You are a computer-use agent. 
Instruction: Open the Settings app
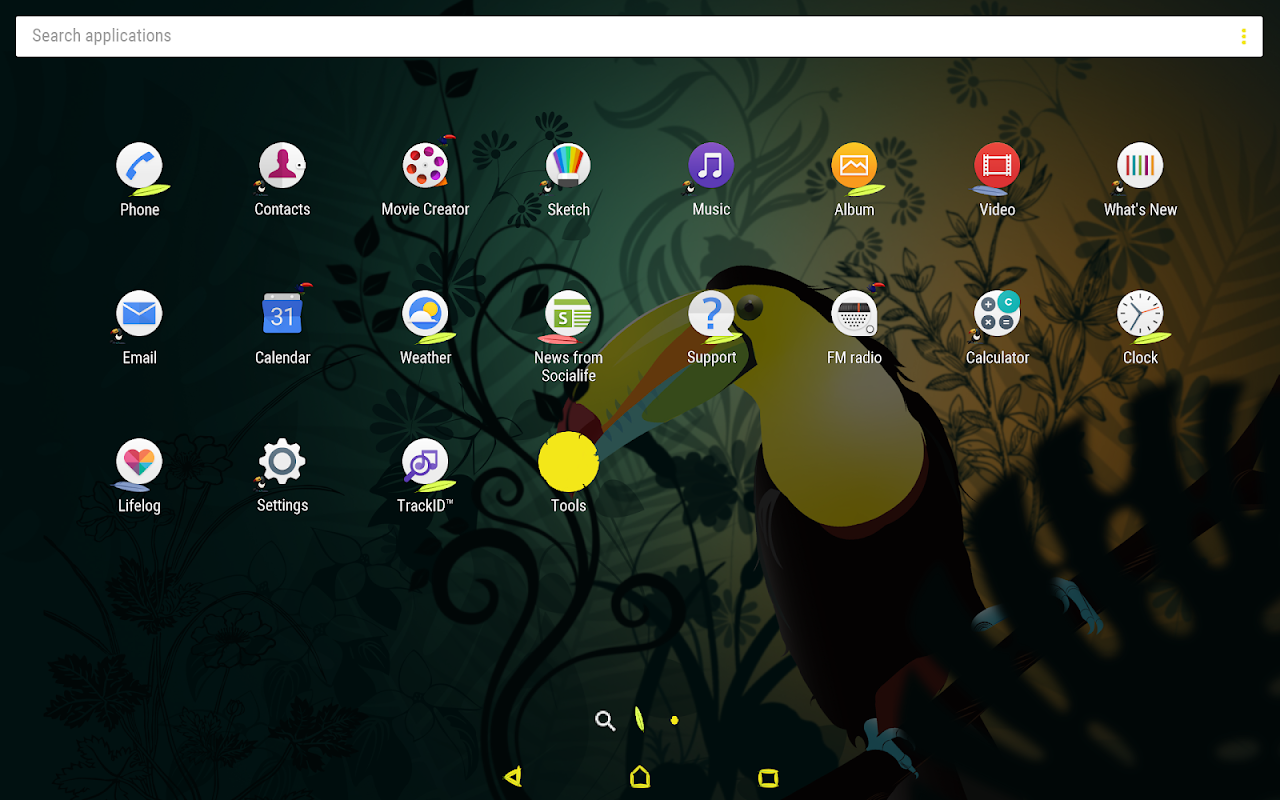click(x=282, y=463)
